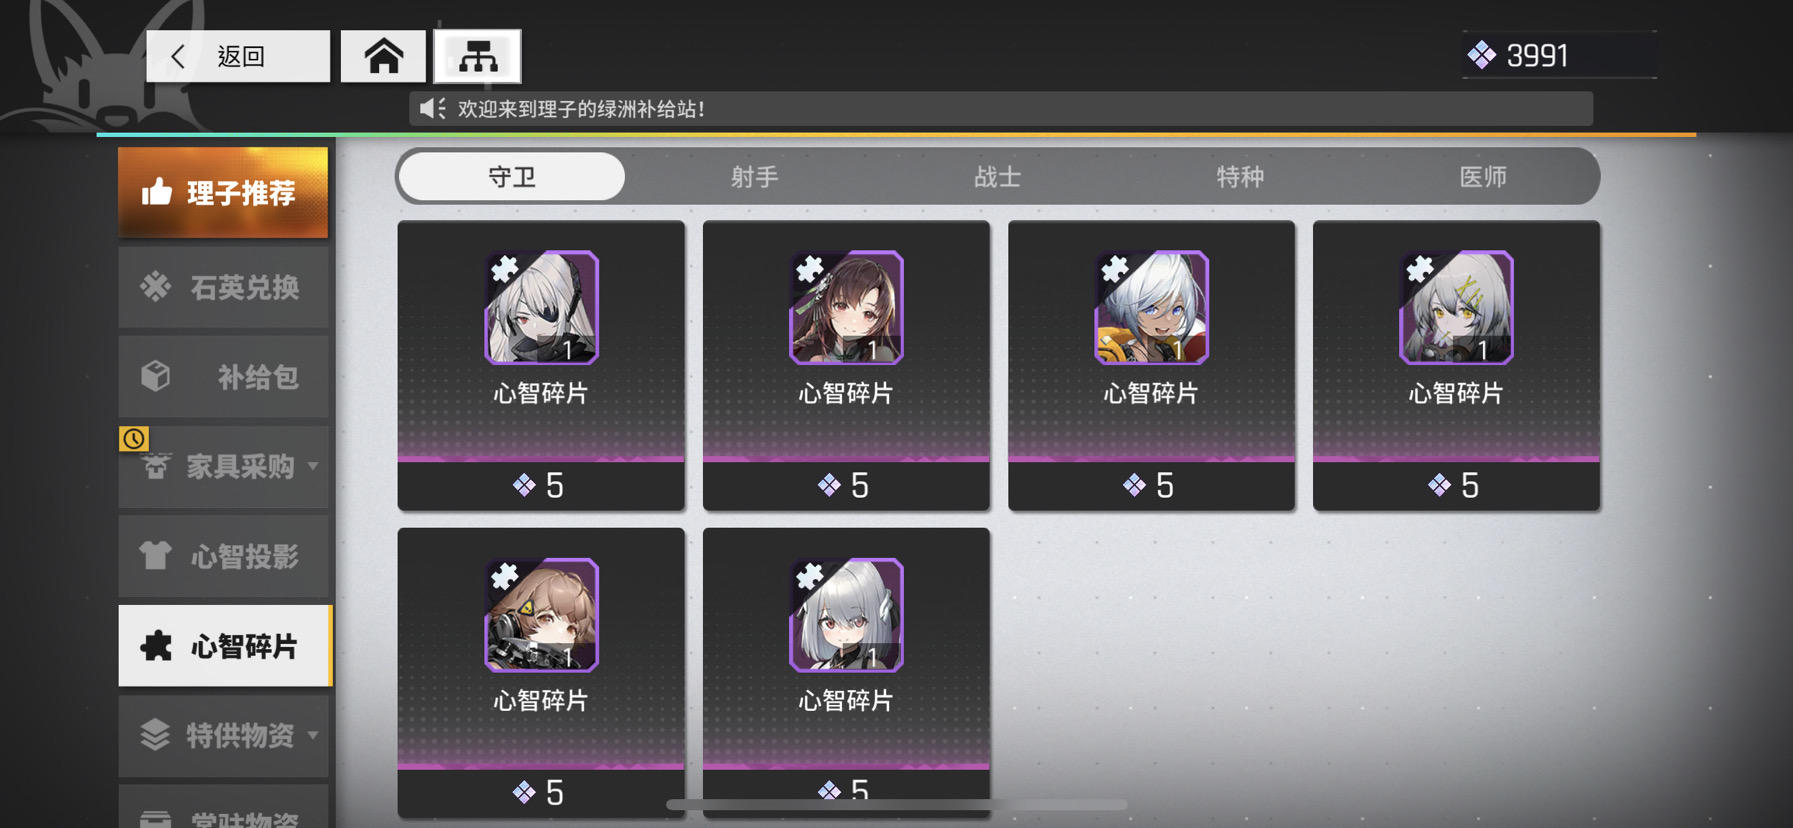Tap the speaker announcement icon
The image size is (1793, 828).
click(432, 109)
